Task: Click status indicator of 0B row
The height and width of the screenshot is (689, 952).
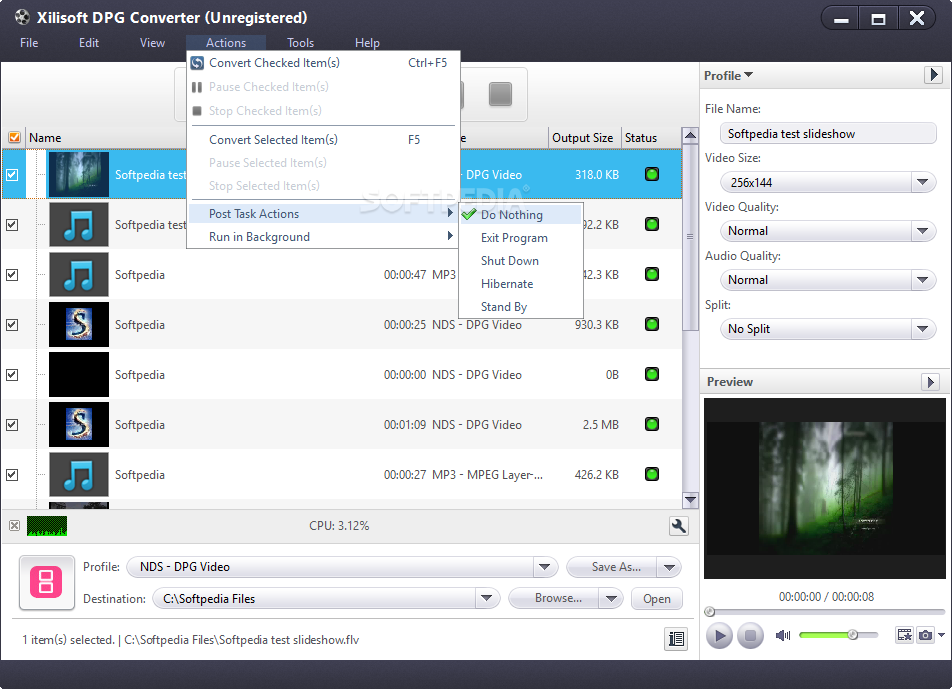Action: tap(651, 374)
